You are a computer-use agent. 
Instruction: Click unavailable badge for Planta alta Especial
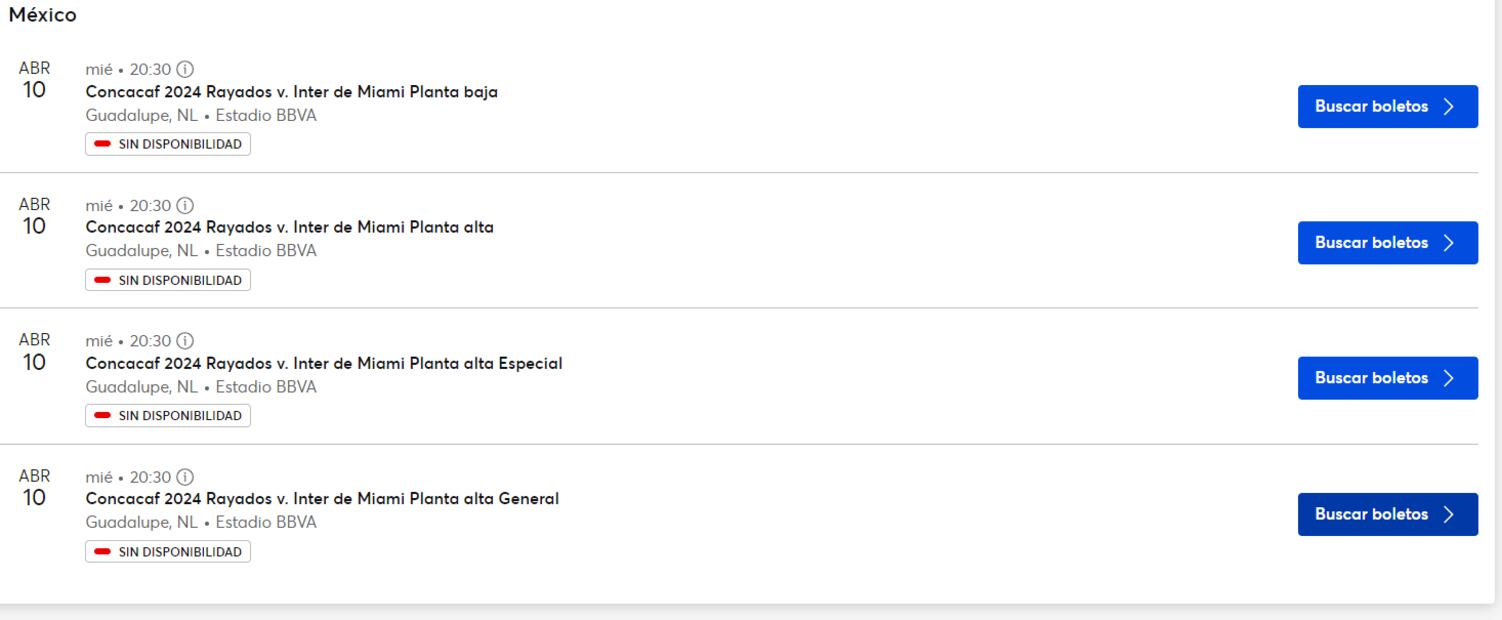[x=168, y=416]
